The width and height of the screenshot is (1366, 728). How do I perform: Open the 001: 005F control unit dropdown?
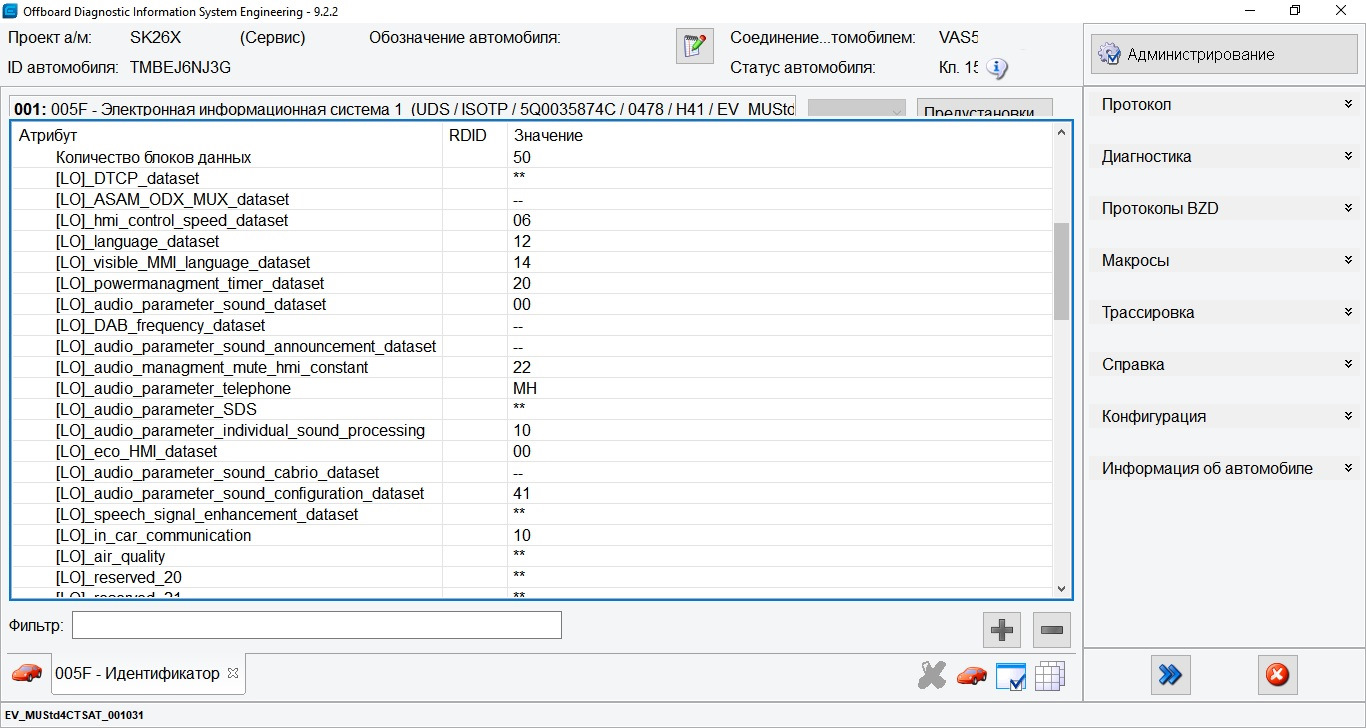[856, 109]
